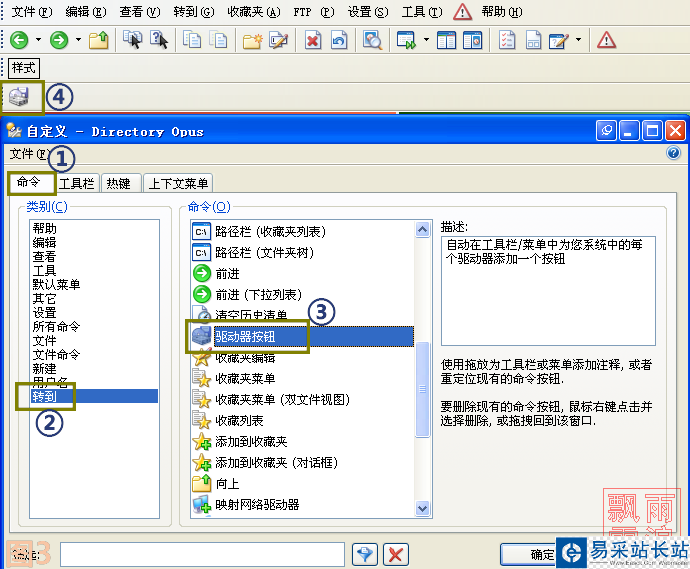Viewport: 690px width, 569px height.
Task: Open the 转到(G) menu
Action: [194, 12]
